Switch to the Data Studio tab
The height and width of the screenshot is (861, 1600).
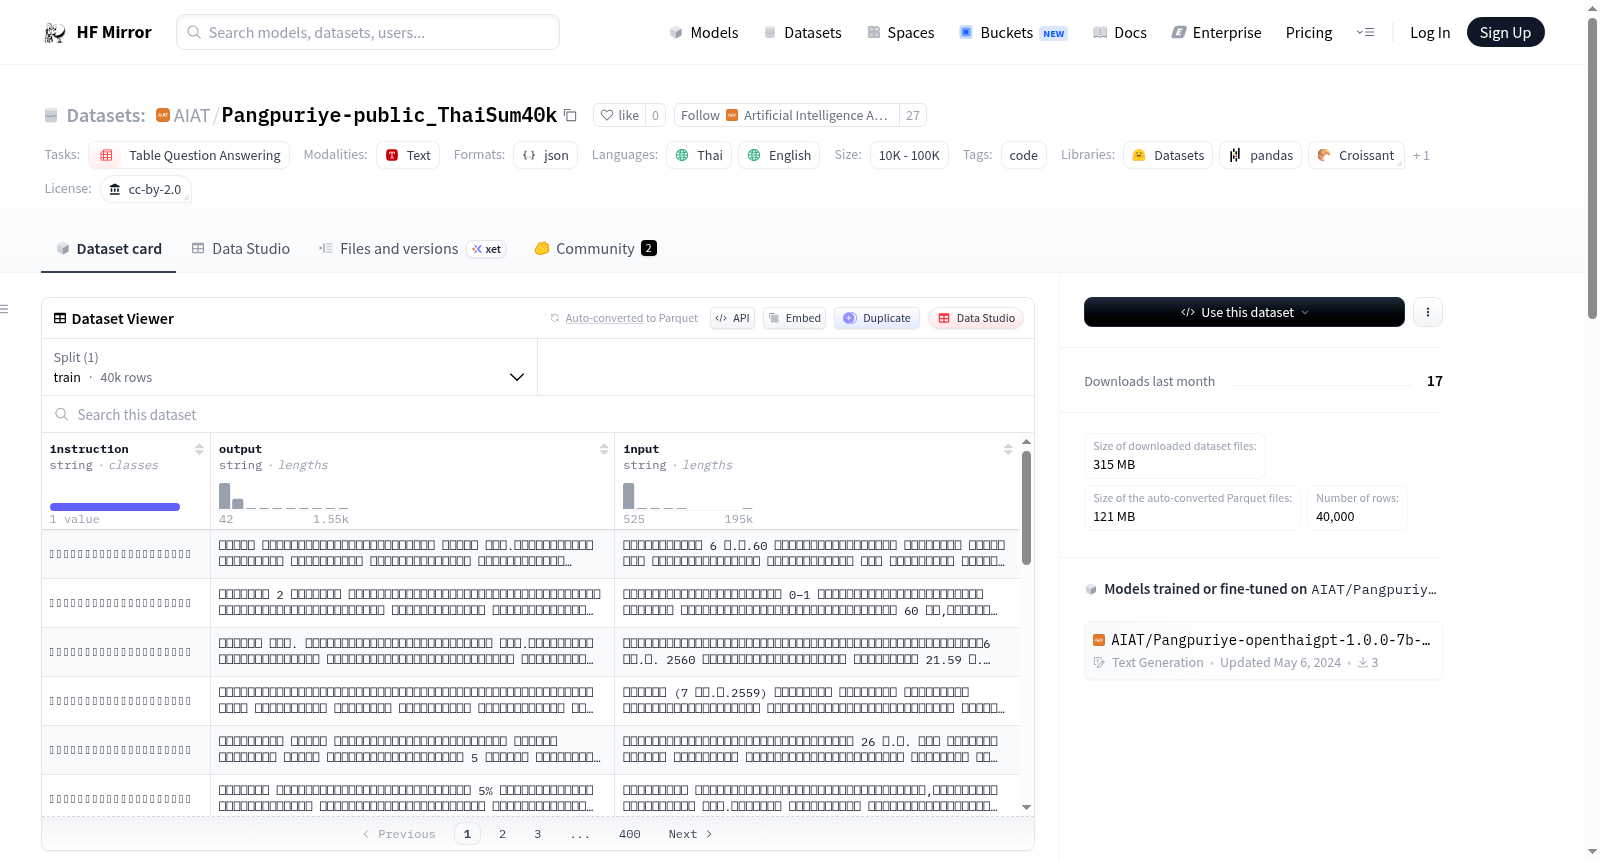(241, 249)
